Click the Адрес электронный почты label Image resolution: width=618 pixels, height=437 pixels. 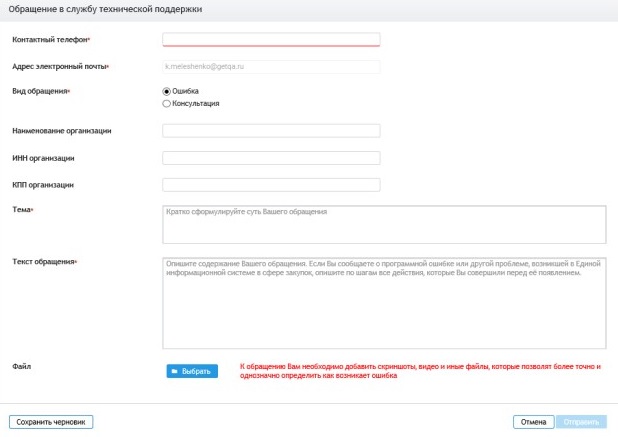[x=58, y=67]
